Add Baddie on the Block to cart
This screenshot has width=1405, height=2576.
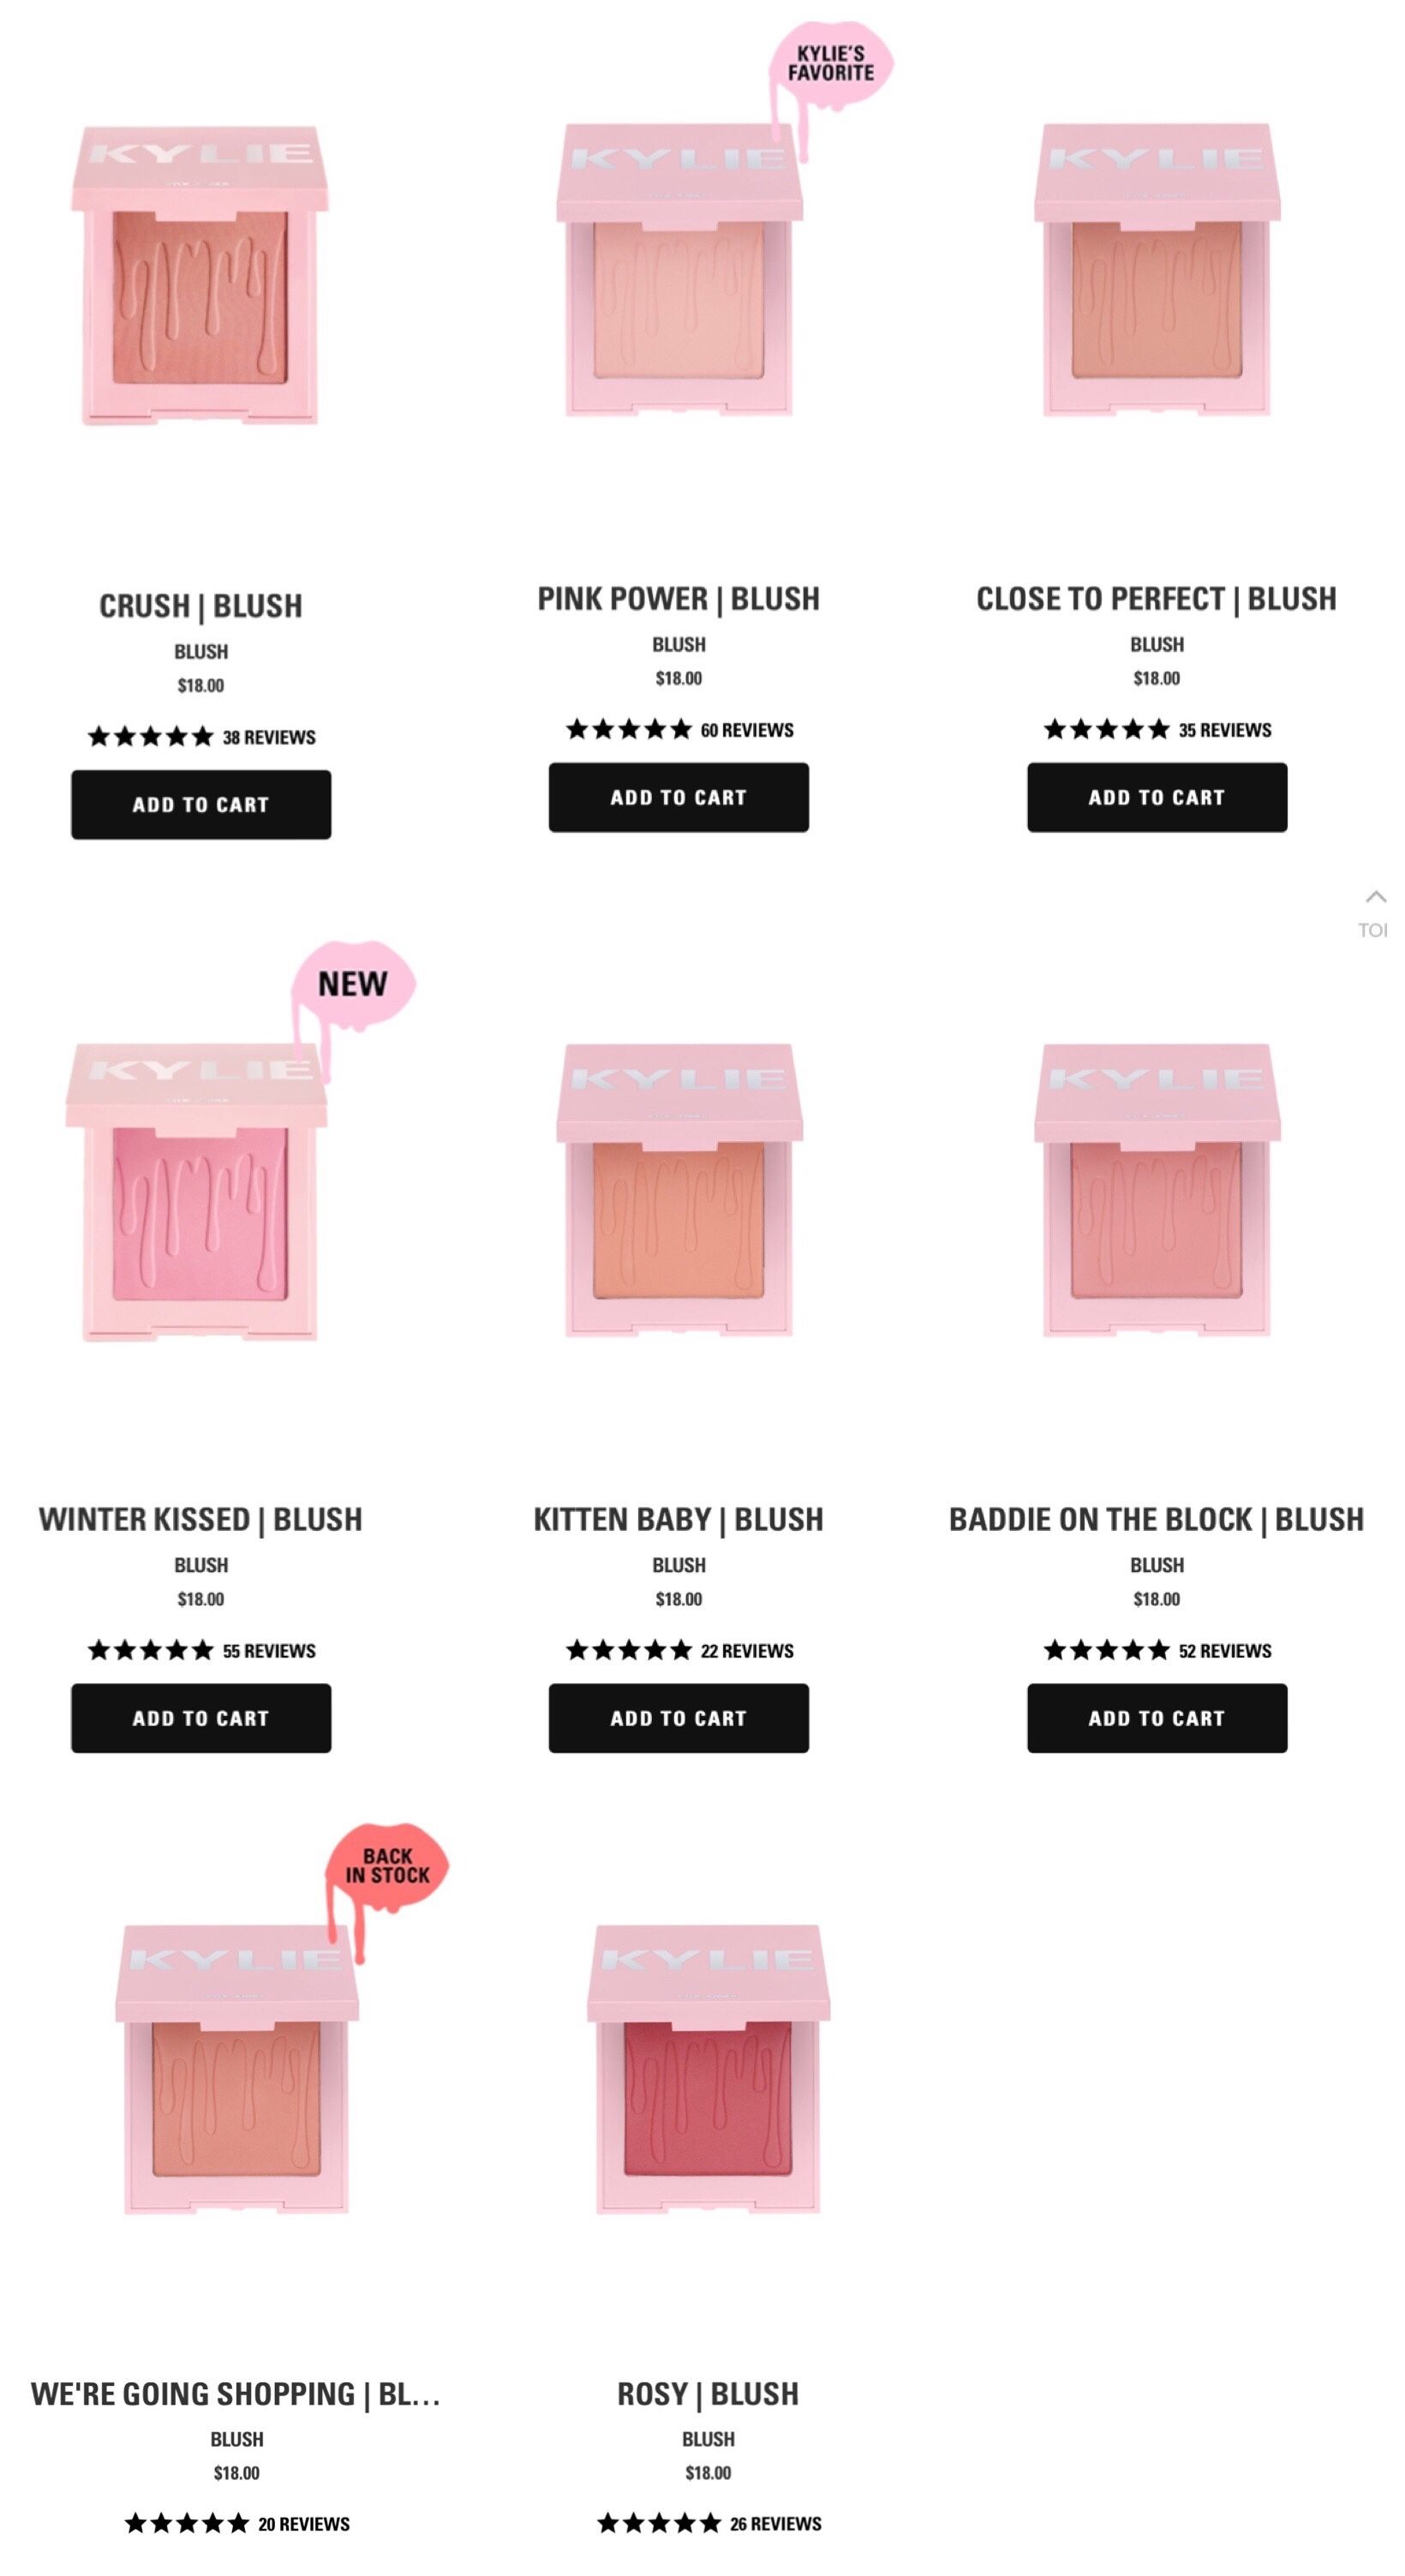tap(1157, 1718)
